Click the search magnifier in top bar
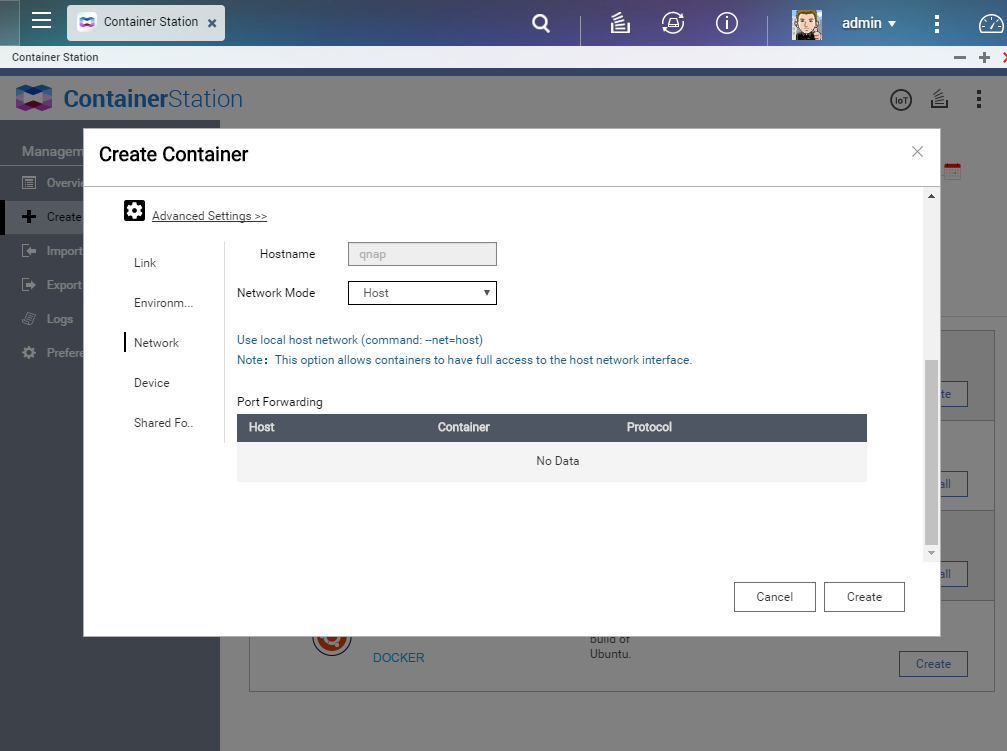 (541, 24)
